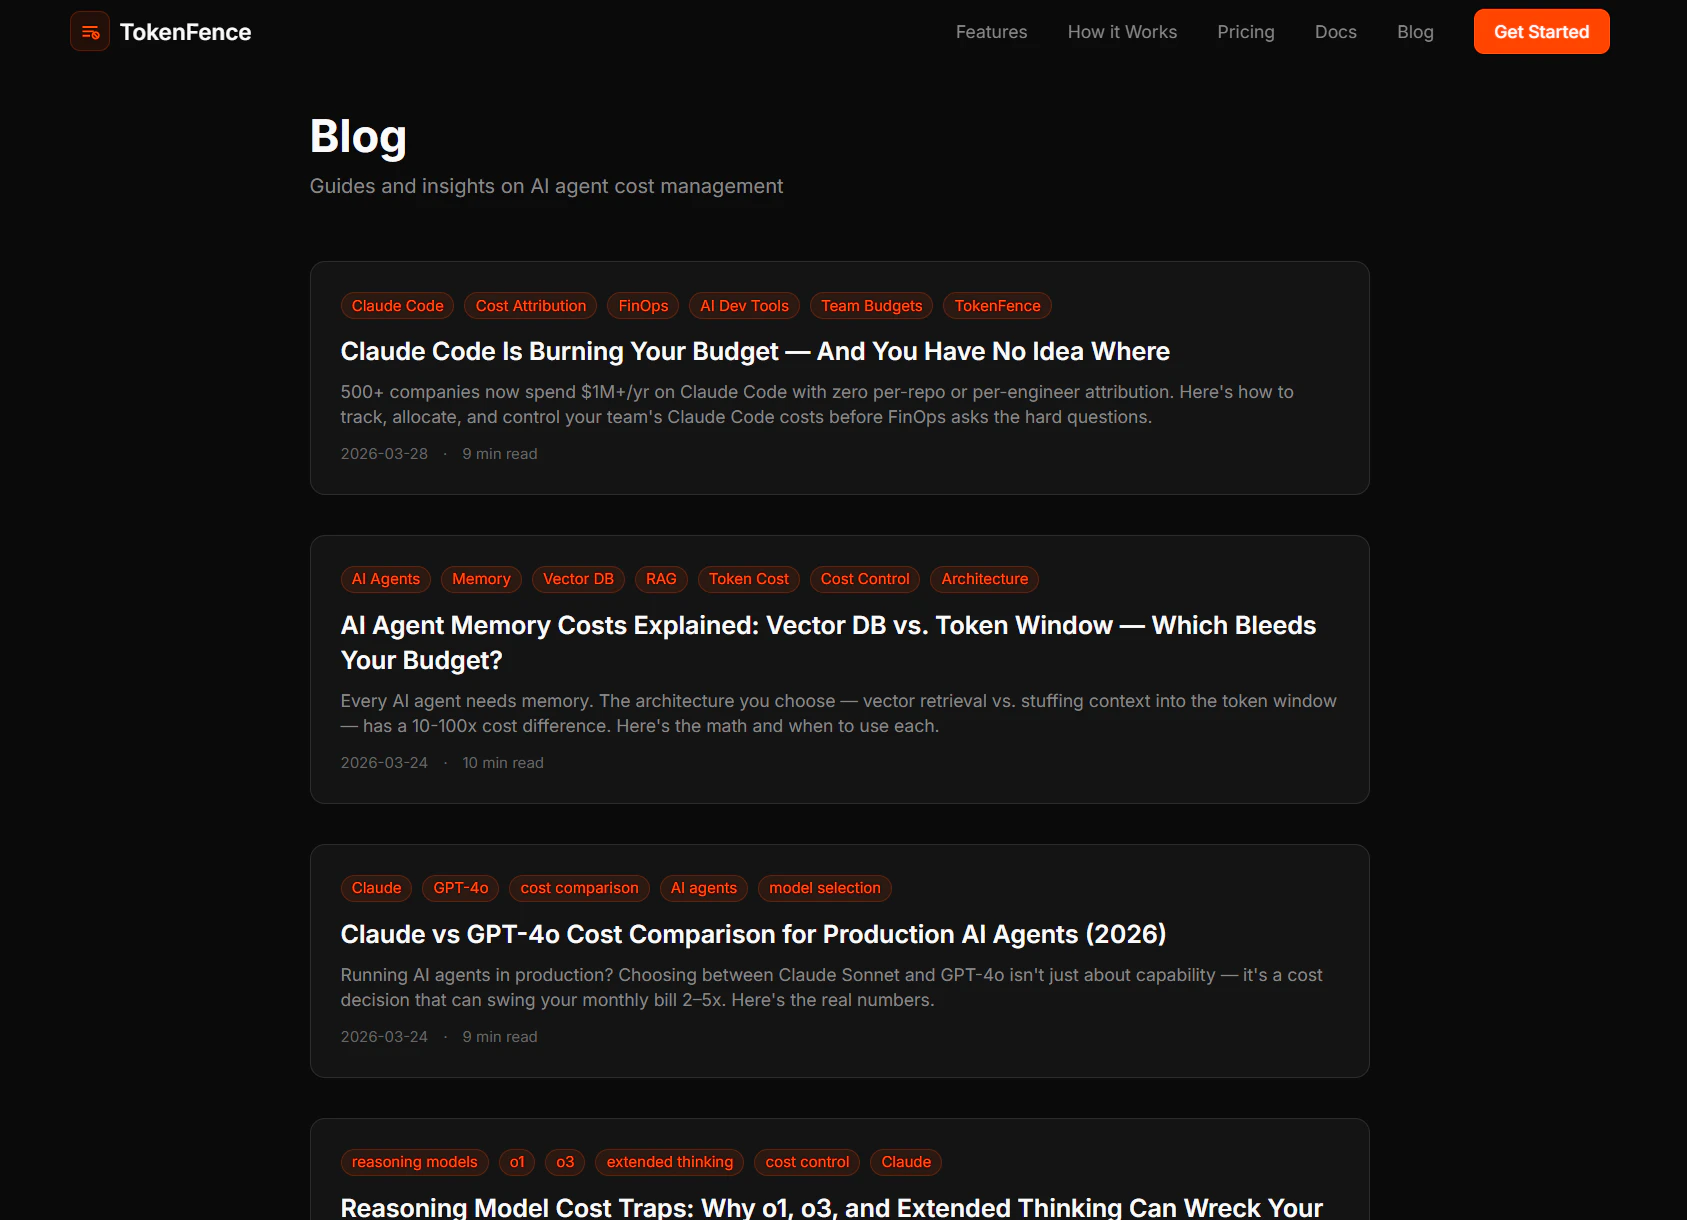Viewport: 1687px width, 1220px height.
Task: Click the Vector DB tag
Action: [578, 579]
